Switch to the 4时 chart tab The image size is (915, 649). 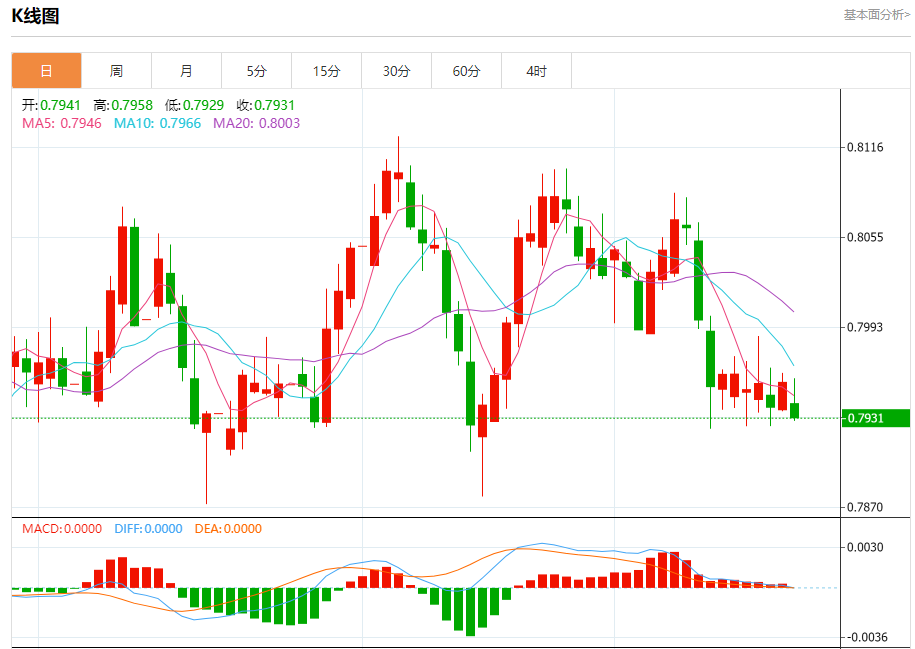pos(537,71)
